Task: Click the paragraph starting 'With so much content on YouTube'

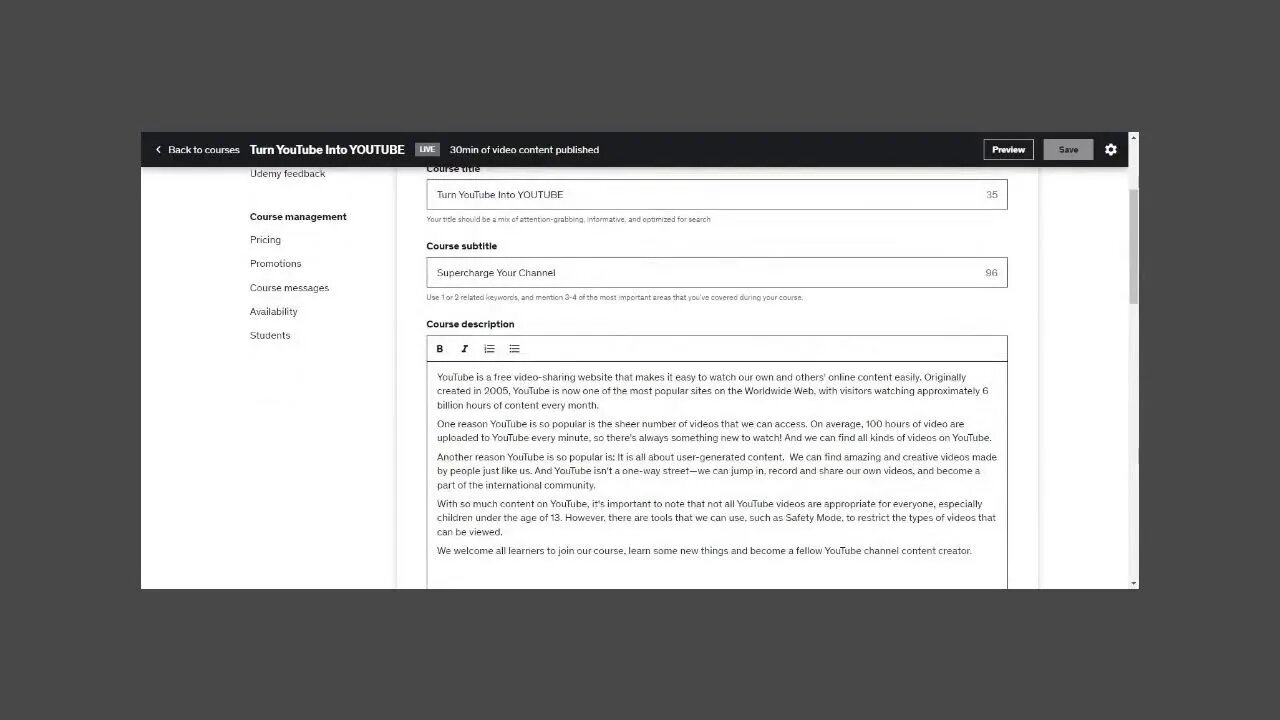Action: coord(716,518)
